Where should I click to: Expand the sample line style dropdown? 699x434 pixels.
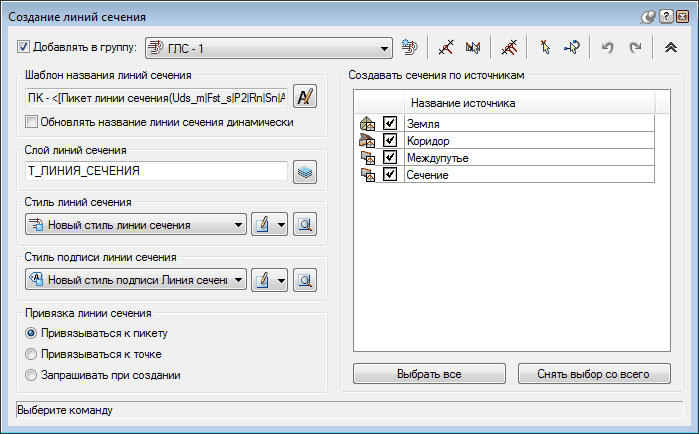[x=238, y=225]
